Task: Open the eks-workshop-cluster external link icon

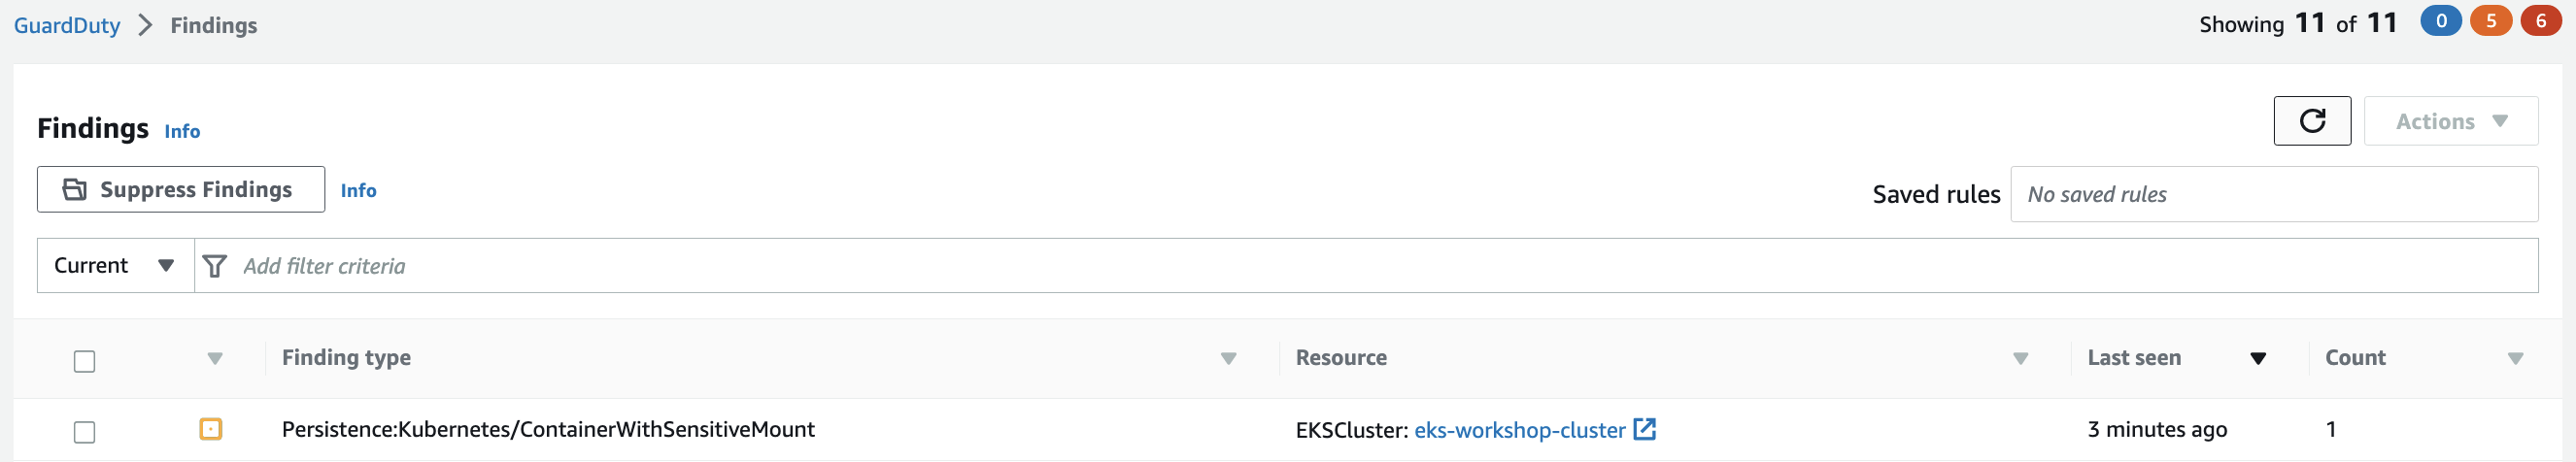Action: pos(1644,429)
